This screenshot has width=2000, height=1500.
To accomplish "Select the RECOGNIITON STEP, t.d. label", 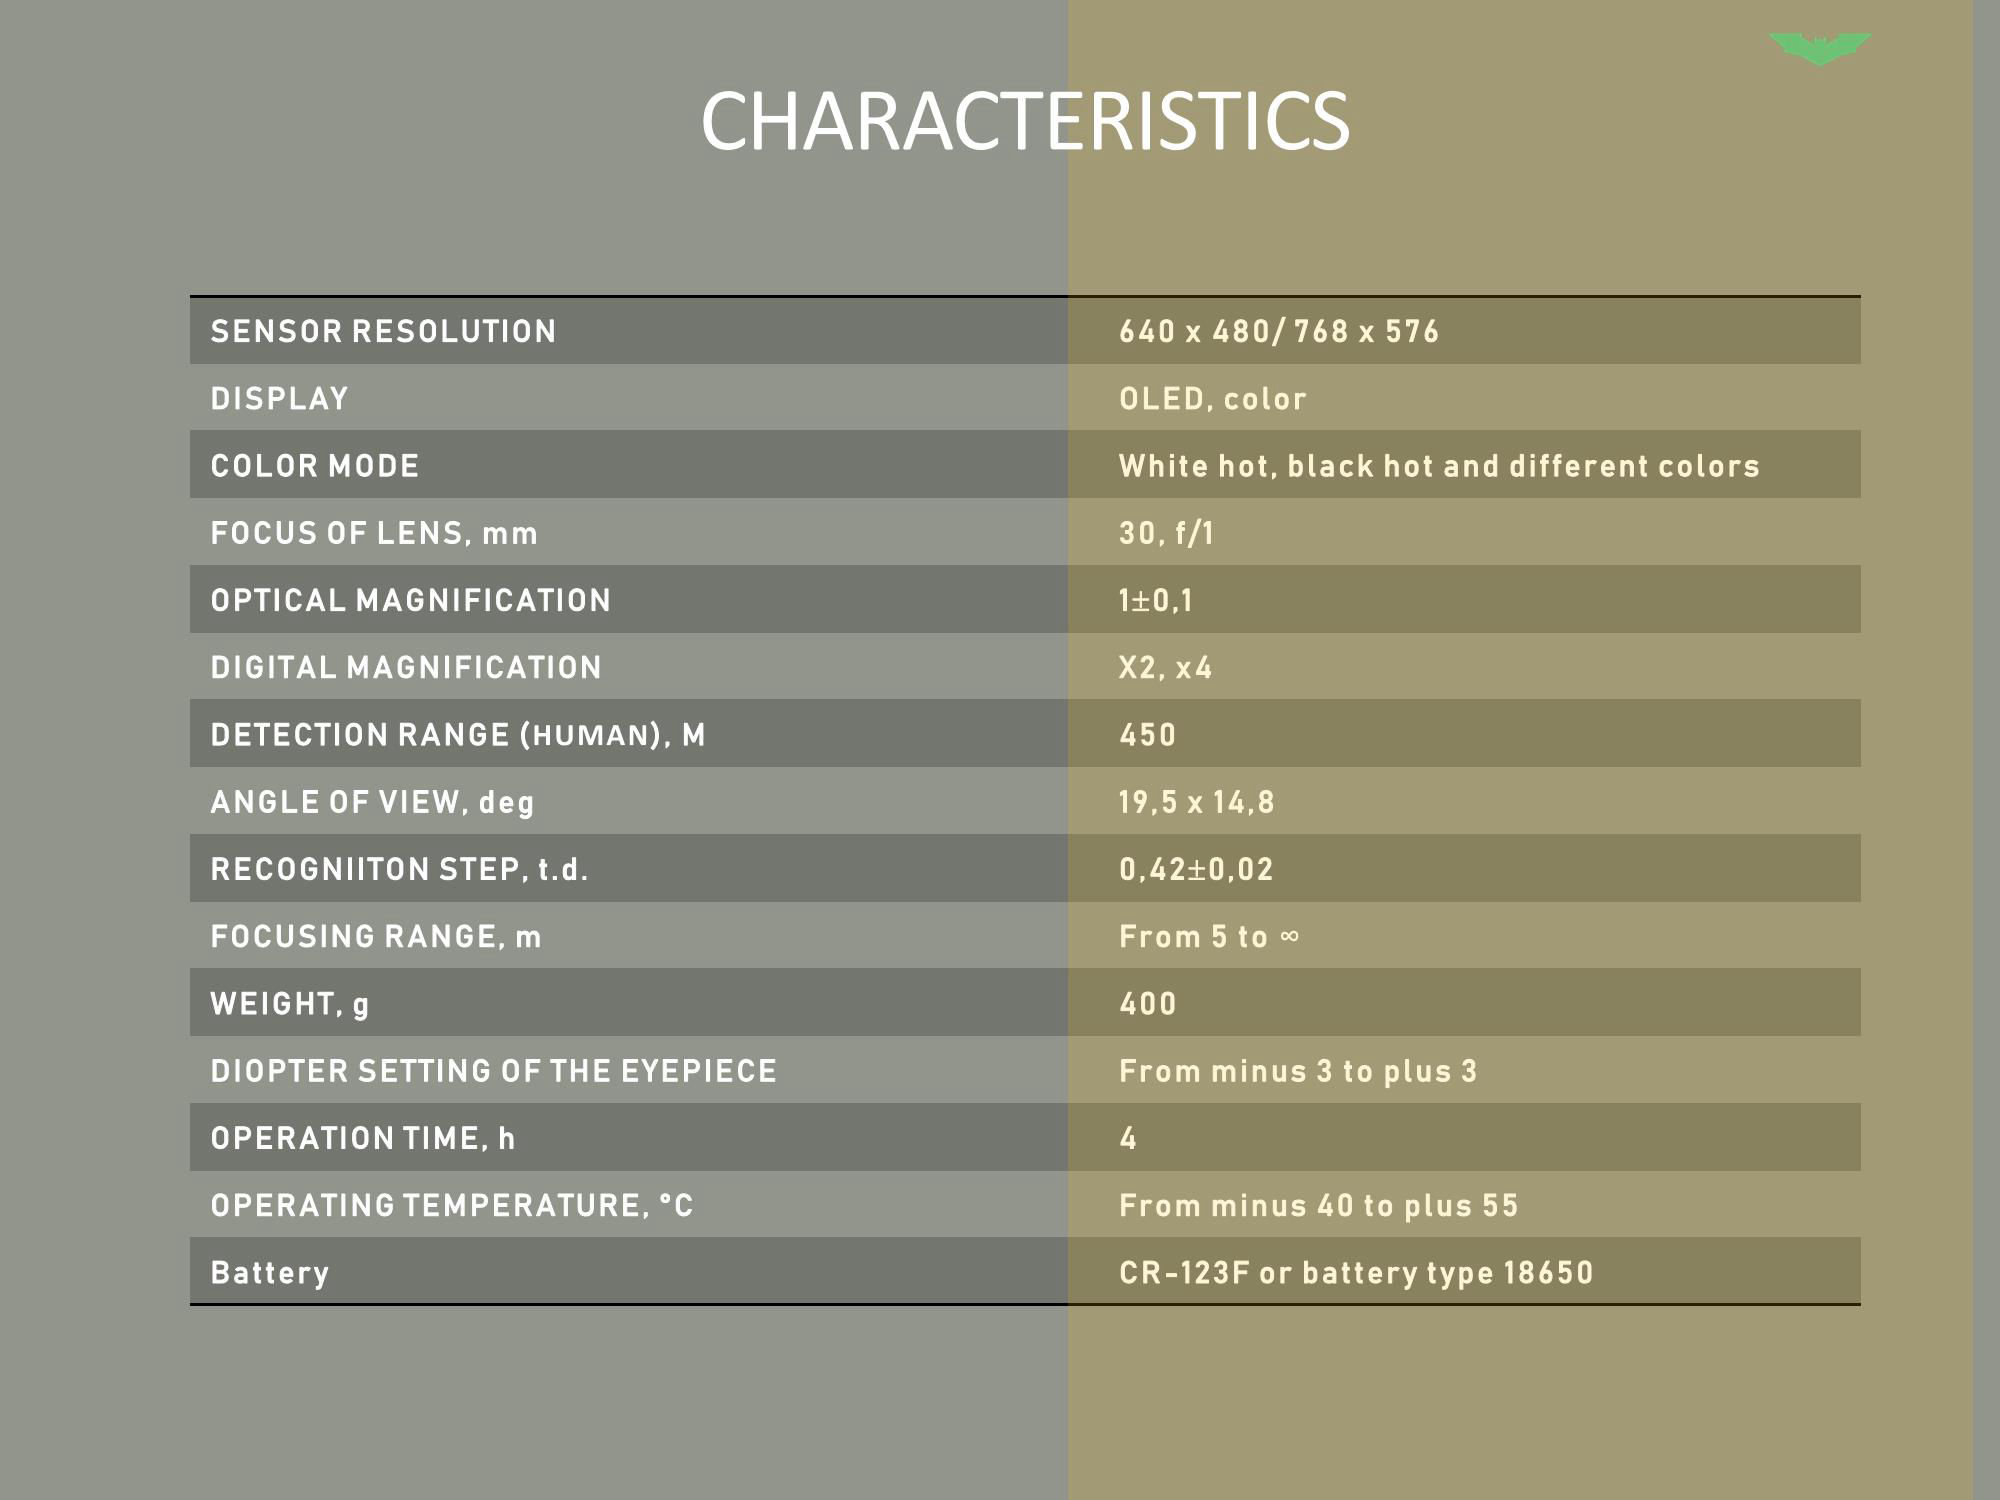I will (x=399, y=869).
